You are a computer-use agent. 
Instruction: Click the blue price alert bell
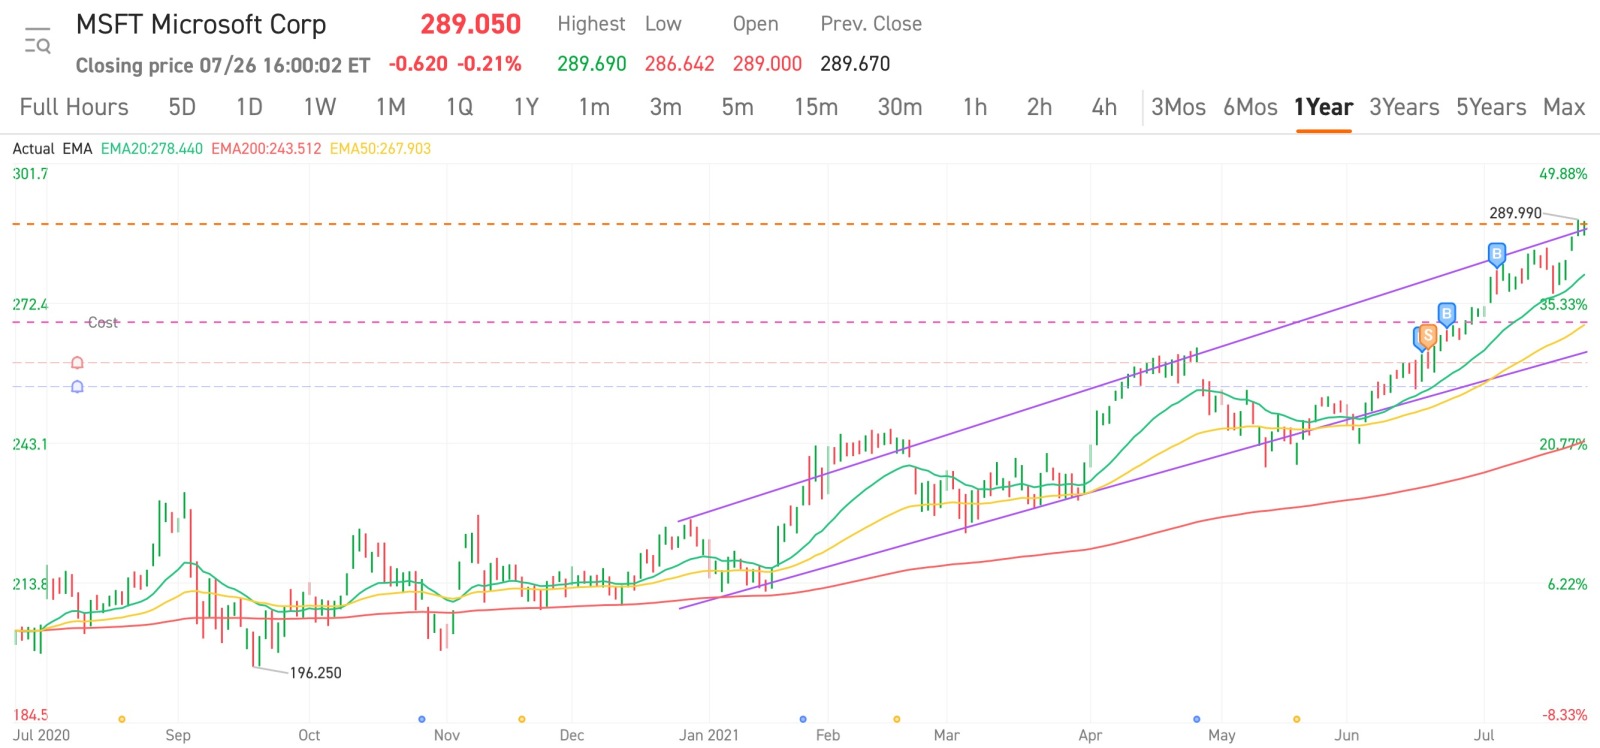77,387
